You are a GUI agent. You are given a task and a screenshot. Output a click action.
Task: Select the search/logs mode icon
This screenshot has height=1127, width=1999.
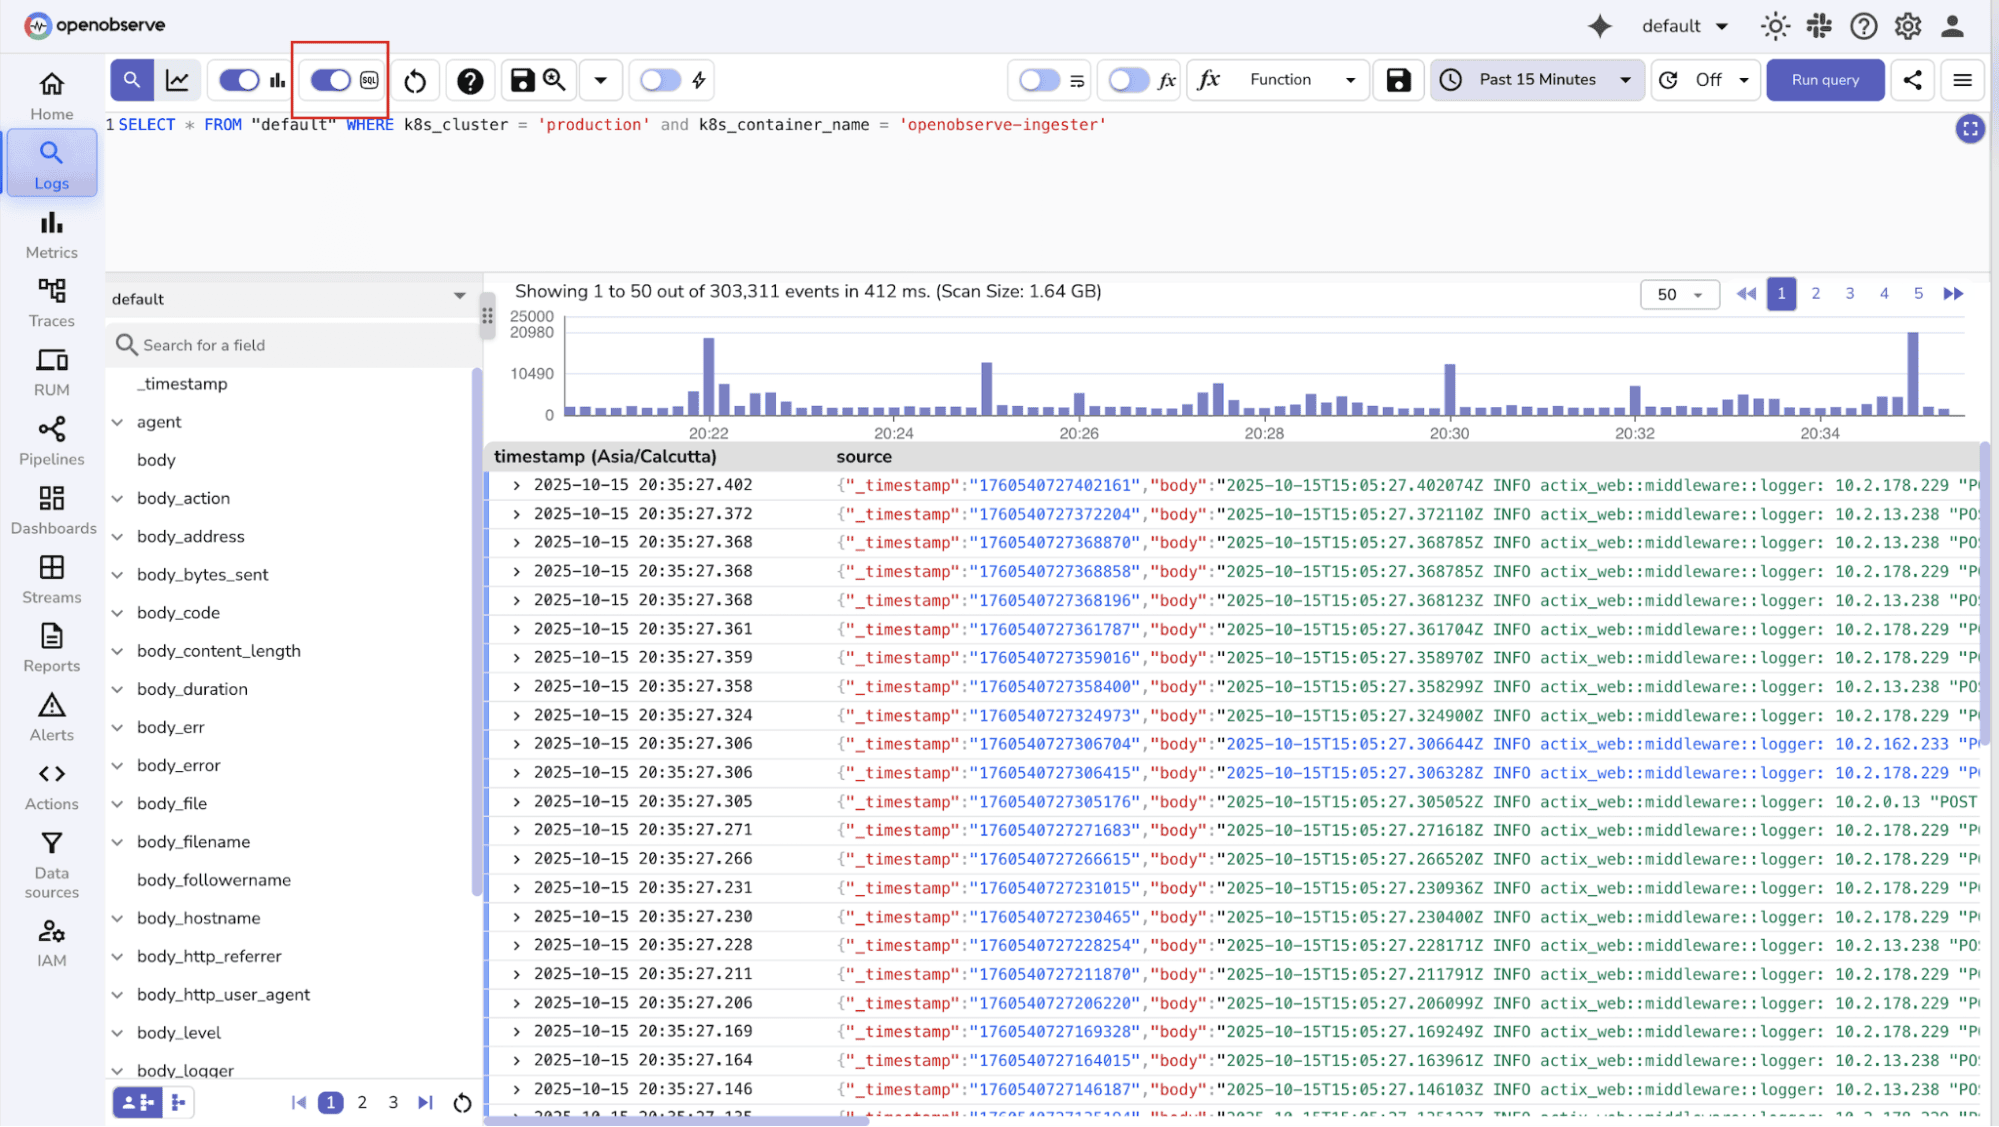130,80
